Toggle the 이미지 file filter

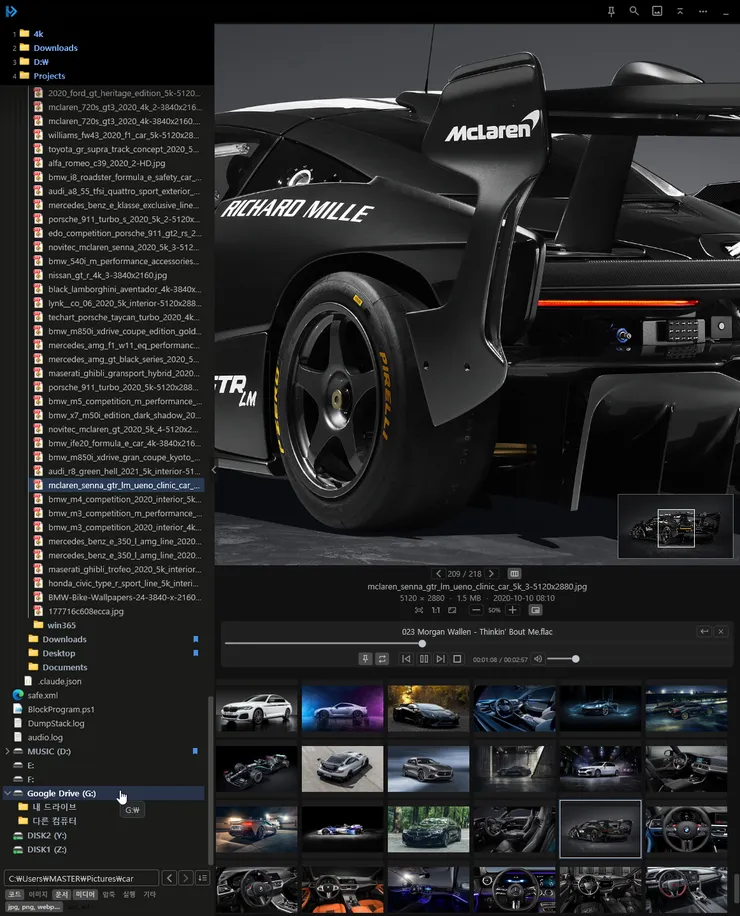coord(38,894)
